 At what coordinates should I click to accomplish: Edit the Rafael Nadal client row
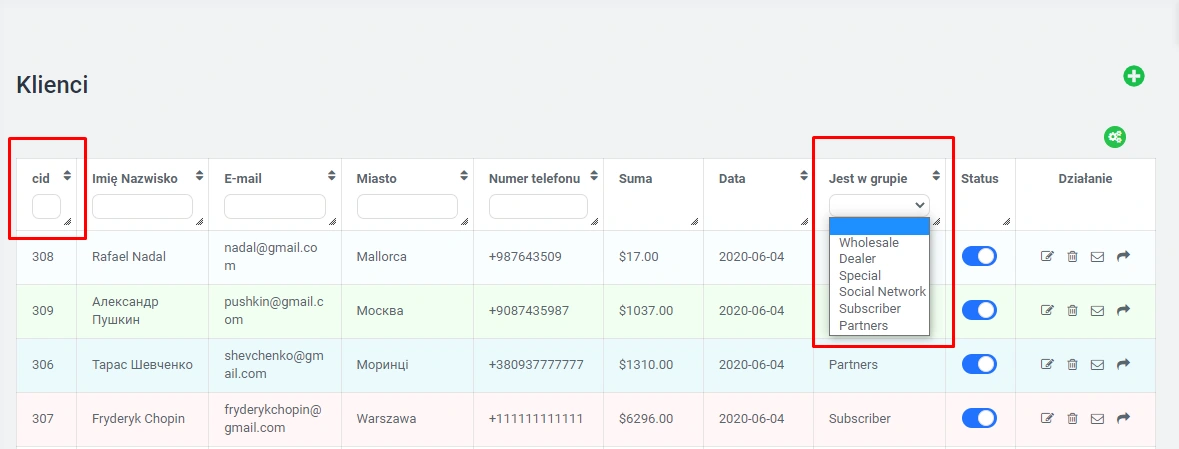(x=1047, y=257)
